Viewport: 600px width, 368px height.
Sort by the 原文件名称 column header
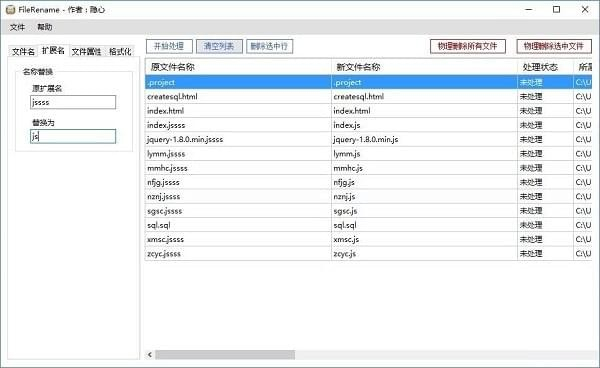click(x=238, y=67)
